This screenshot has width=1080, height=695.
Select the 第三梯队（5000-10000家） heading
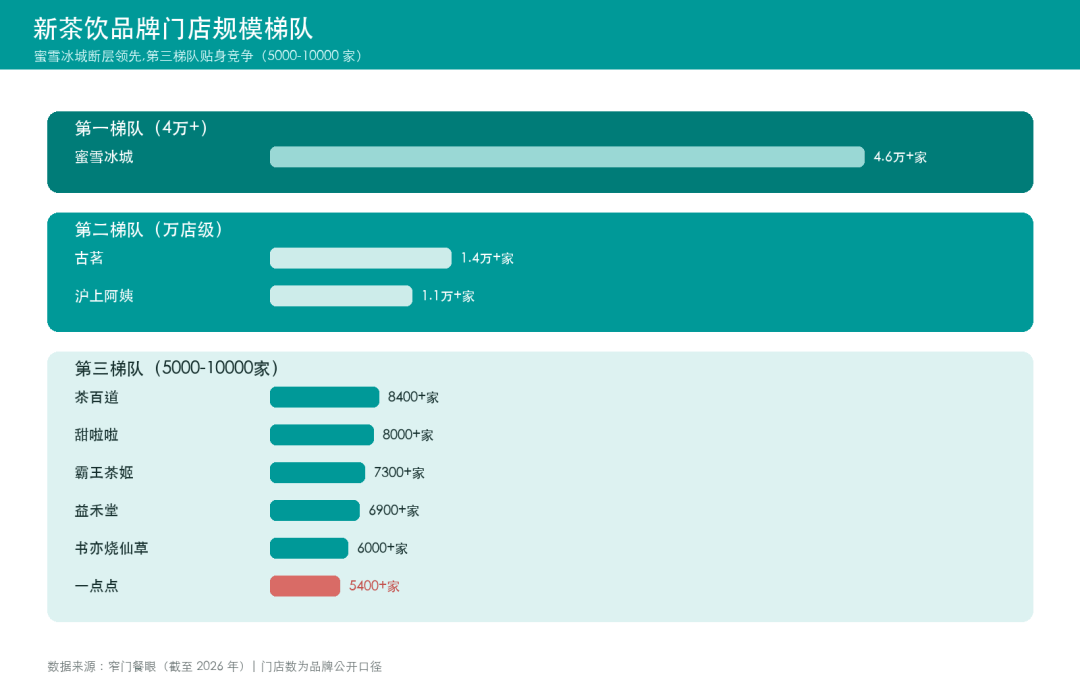(177, 369)
